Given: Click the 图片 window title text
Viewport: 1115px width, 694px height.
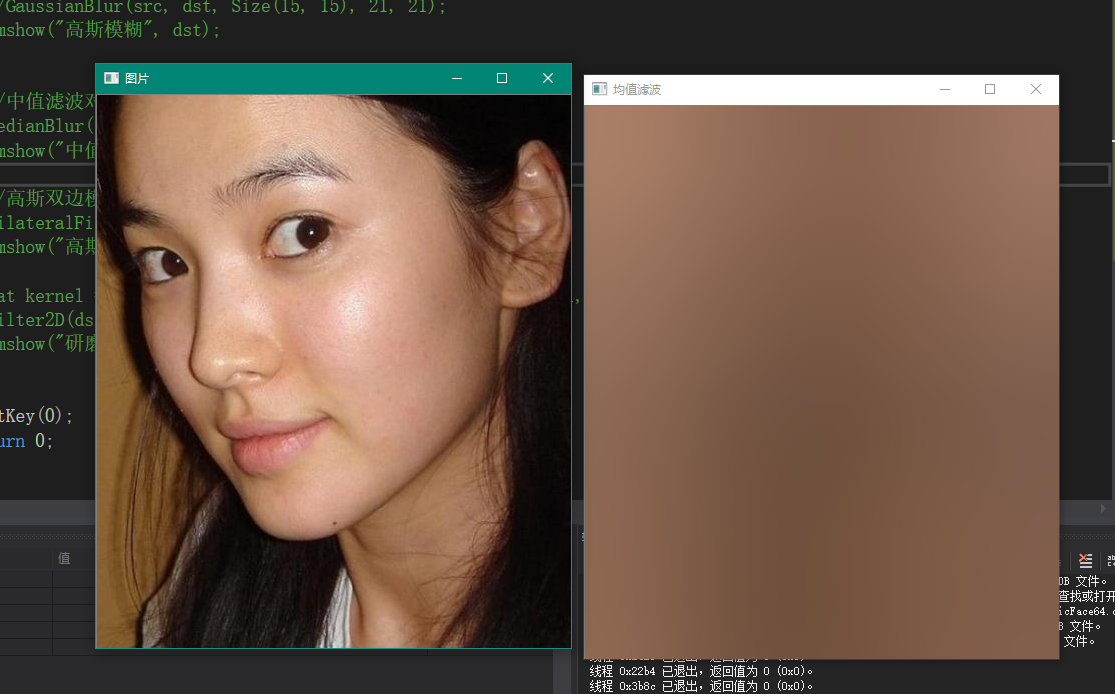Looking at the screenshot, I should [137, 78].
